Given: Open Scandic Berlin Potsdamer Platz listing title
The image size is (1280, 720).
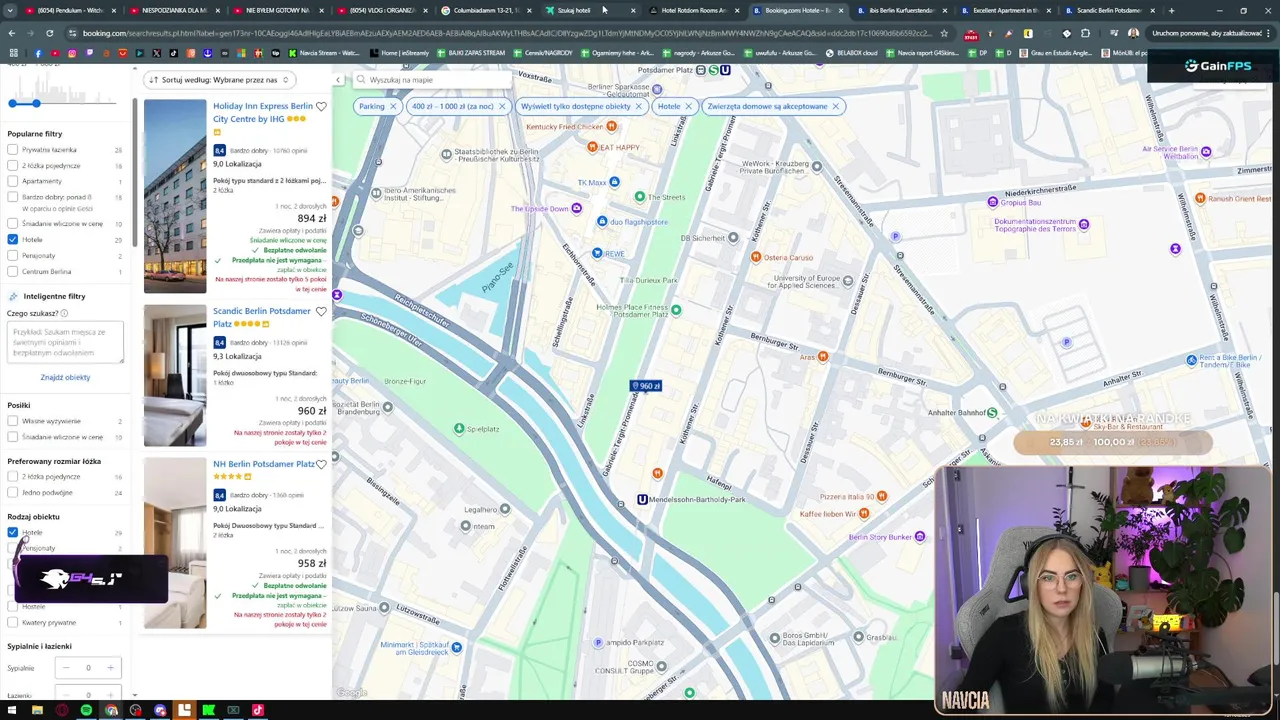Looking at the screenshot, I should tap(261, 317).
